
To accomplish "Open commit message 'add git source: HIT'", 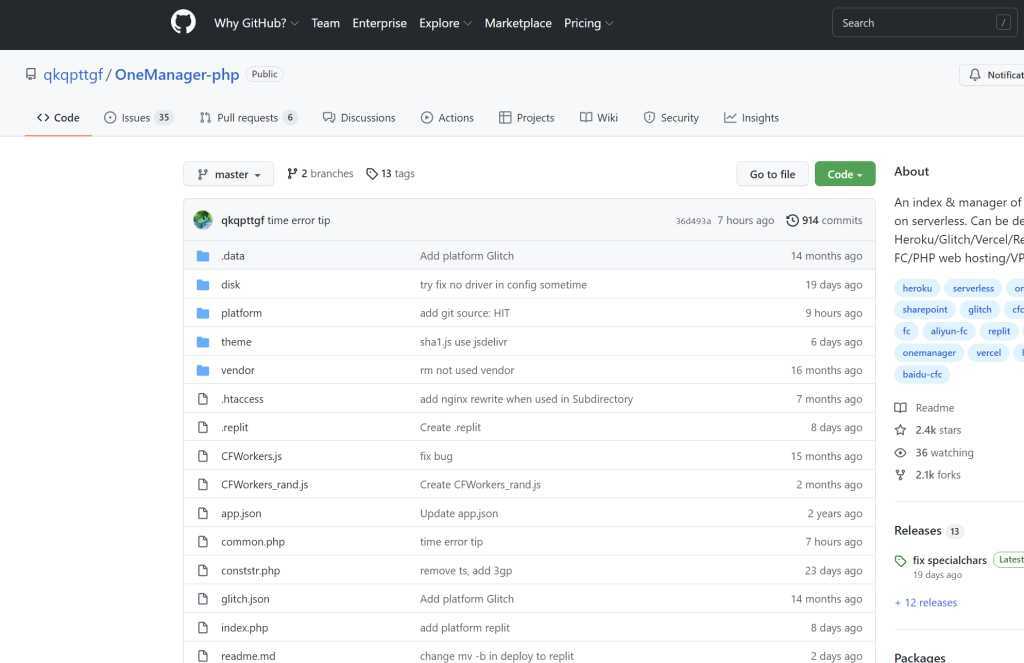I will pyautogui.click(x=464, y=314).
